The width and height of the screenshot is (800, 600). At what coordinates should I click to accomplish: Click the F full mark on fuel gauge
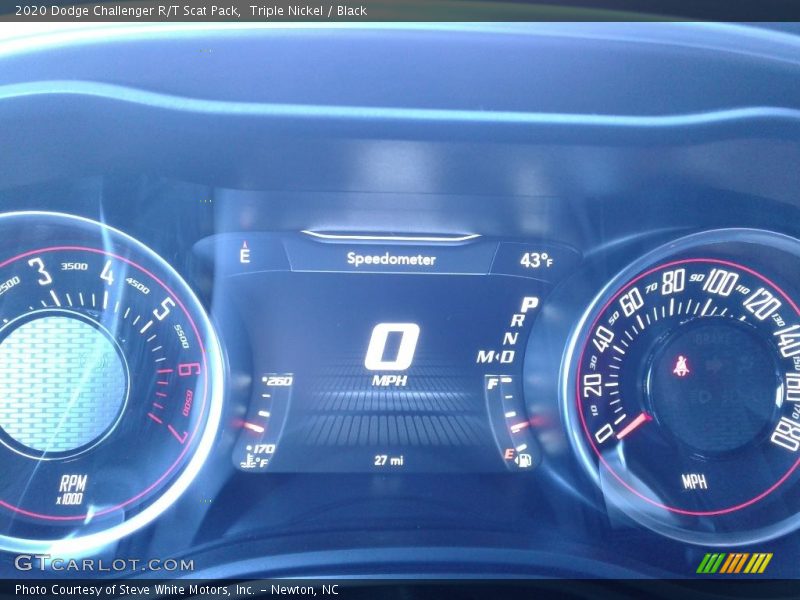[493, 384]
